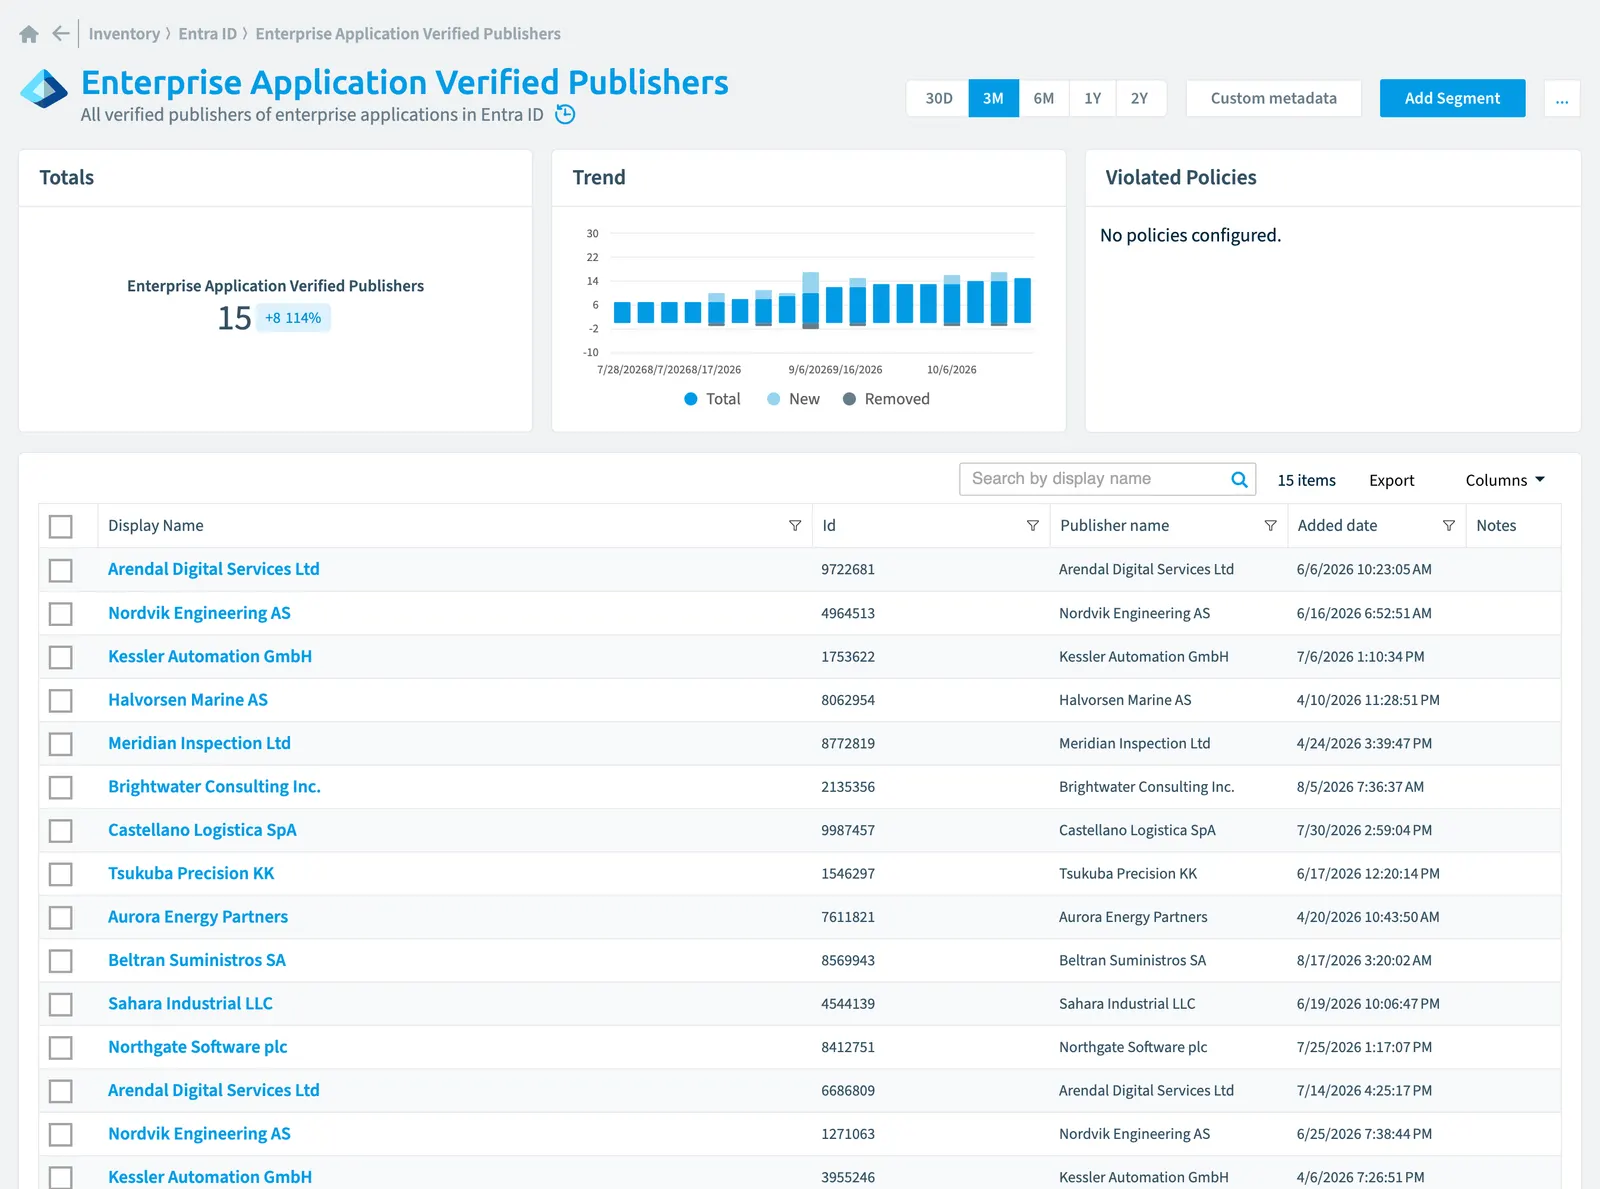Check the Castellano Logistica SpA row
This screenshot has width=1600, height=1189.
click(x=61, y=830)
